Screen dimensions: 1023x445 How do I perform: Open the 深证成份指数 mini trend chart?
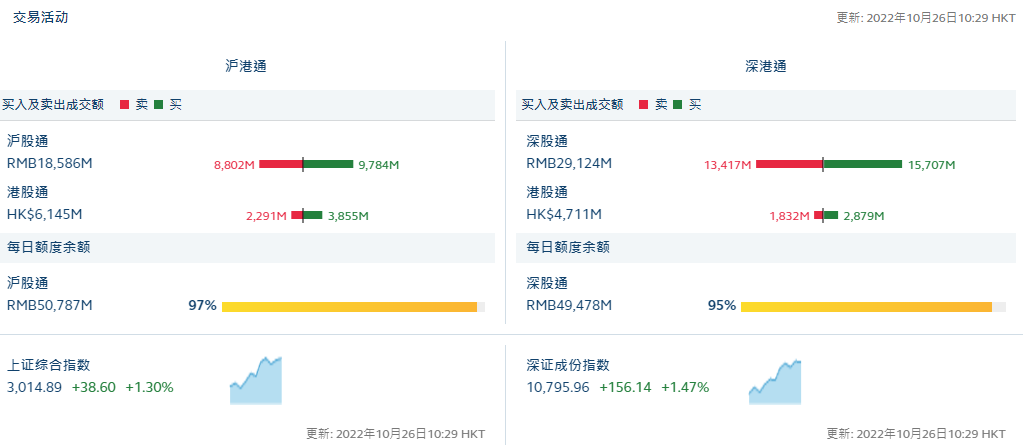click(x=775, y=382)
